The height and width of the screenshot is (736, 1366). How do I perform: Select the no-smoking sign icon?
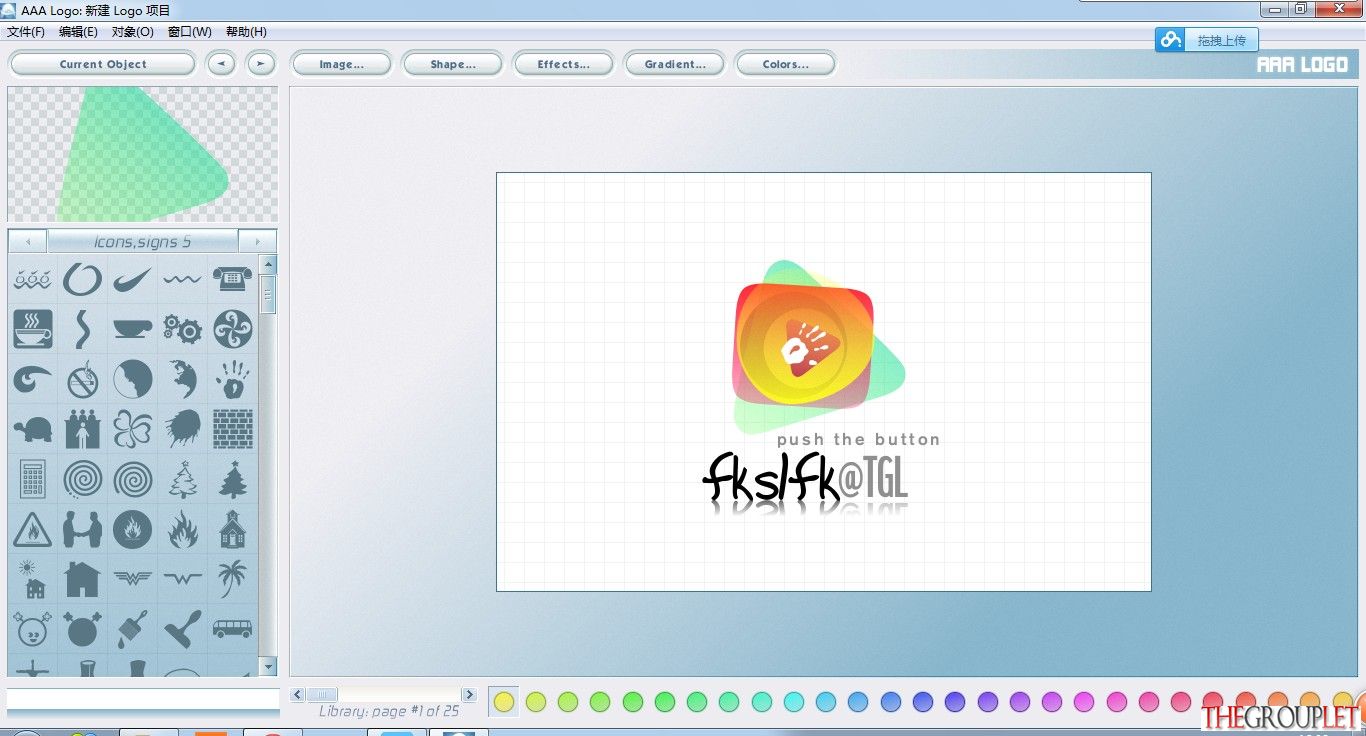[83, 379]
